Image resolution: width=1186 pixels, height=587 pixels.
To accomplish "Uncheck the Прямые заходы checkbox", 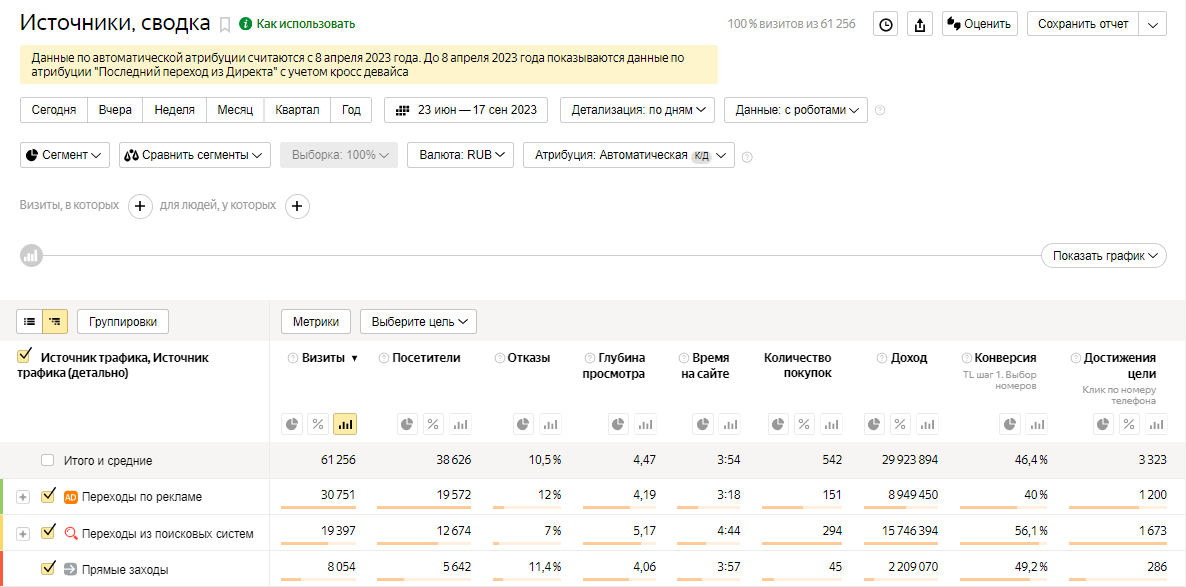I will pyautogui.click(x=48, y=567).
